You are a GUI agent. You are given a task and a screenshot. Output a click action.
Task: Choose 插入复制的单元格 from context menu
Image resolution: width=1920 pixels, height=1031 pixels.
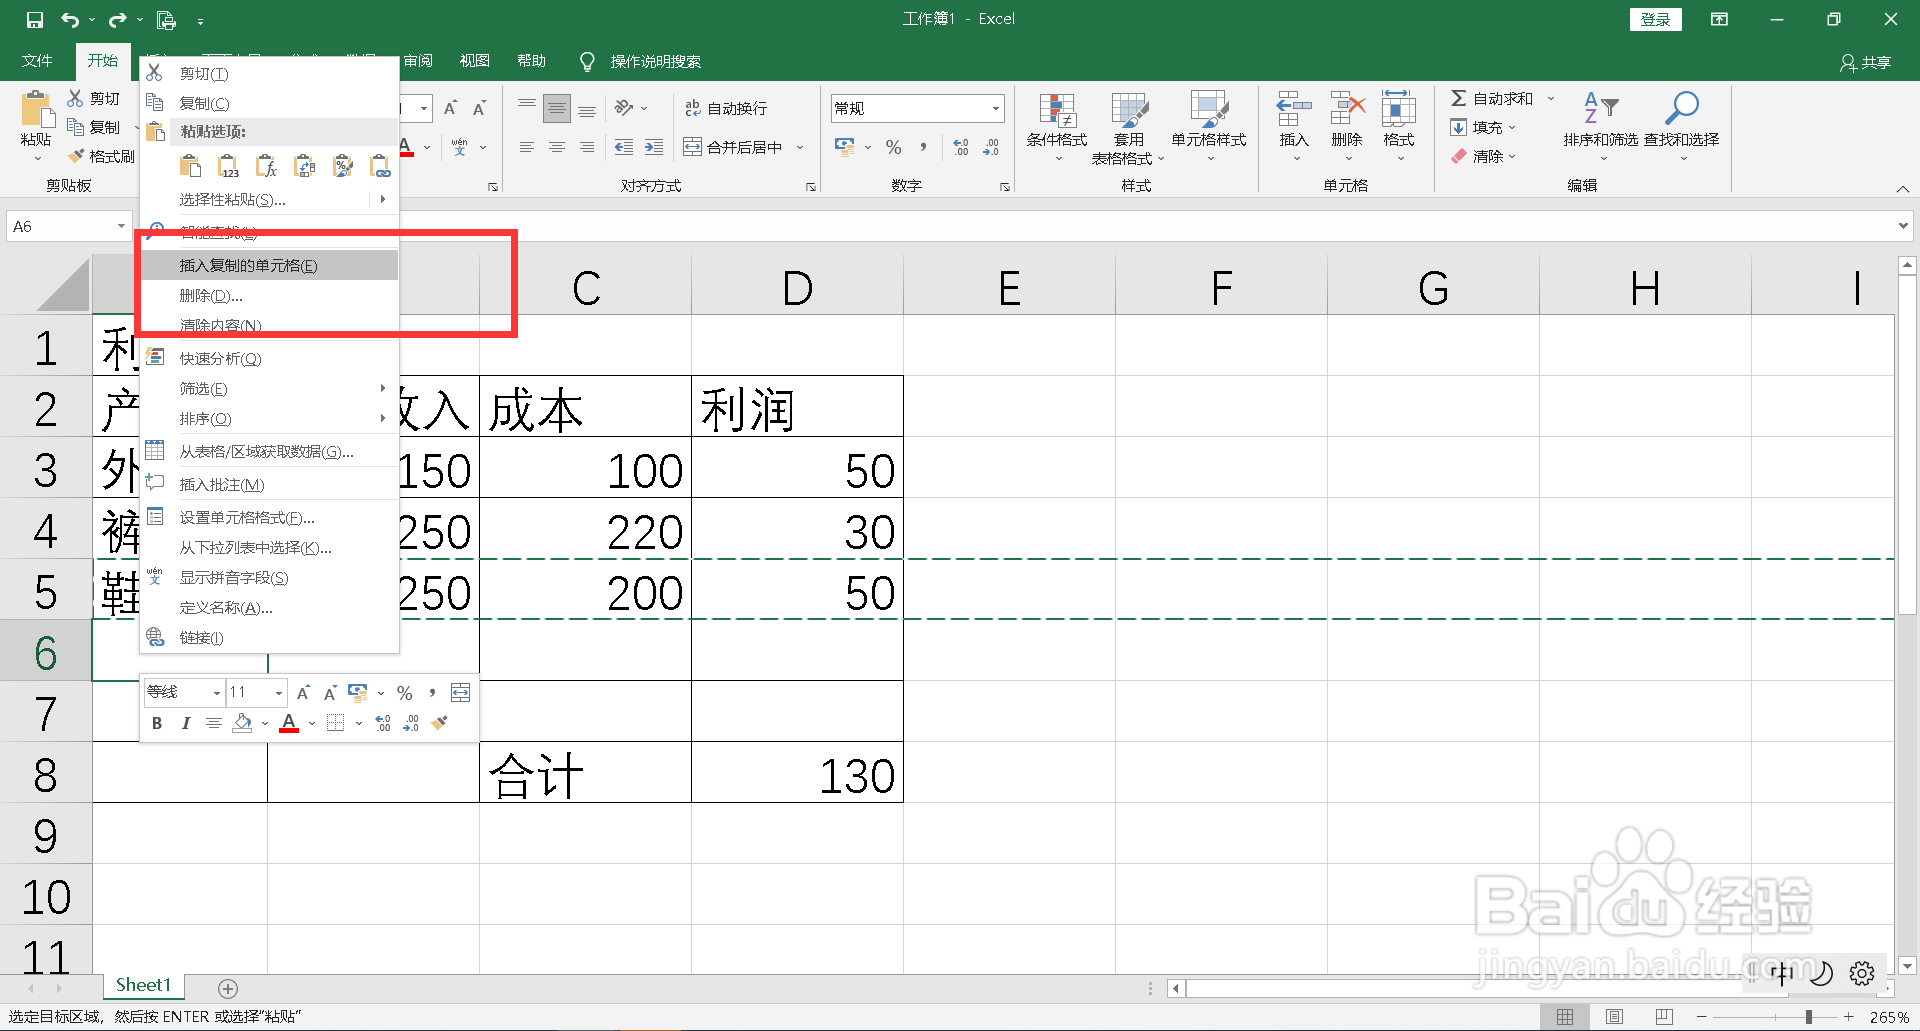(x=247, y=265)
